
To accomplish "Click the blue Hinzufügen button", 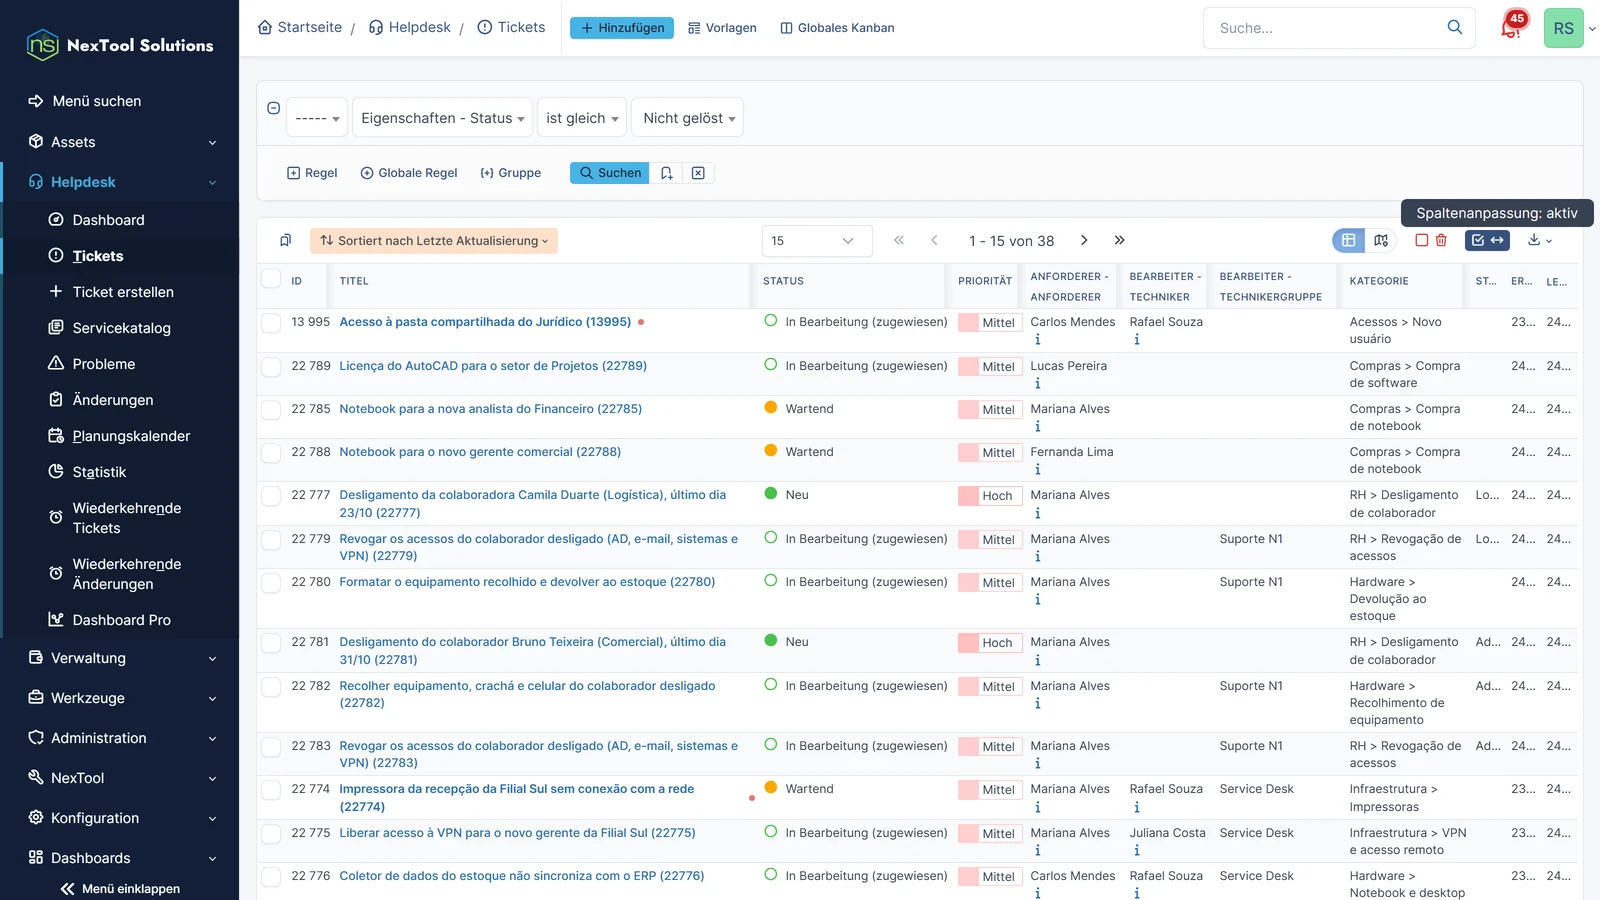I will pos(622,28).
